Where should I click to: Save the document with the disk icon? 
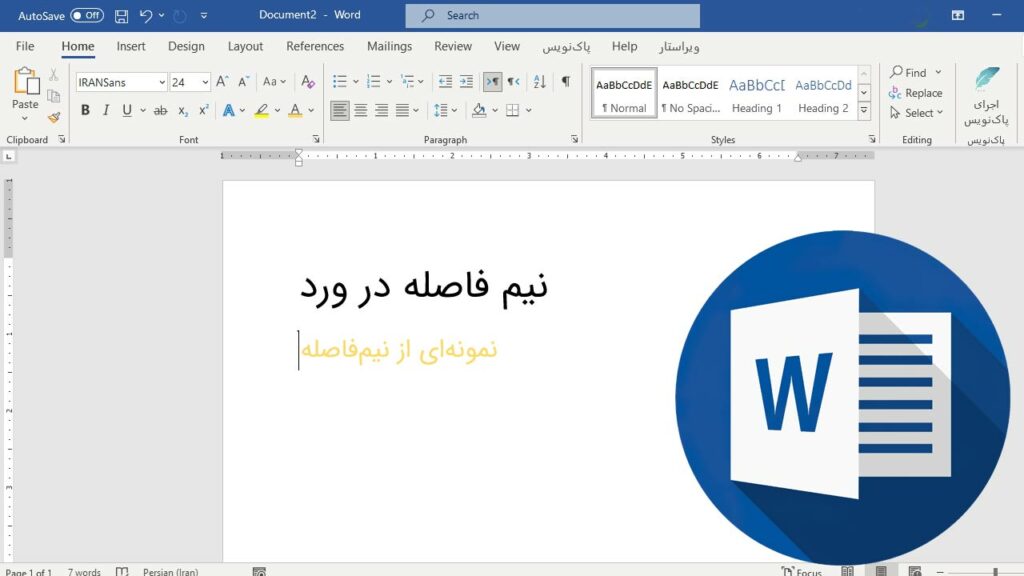[x=121, y=16]
